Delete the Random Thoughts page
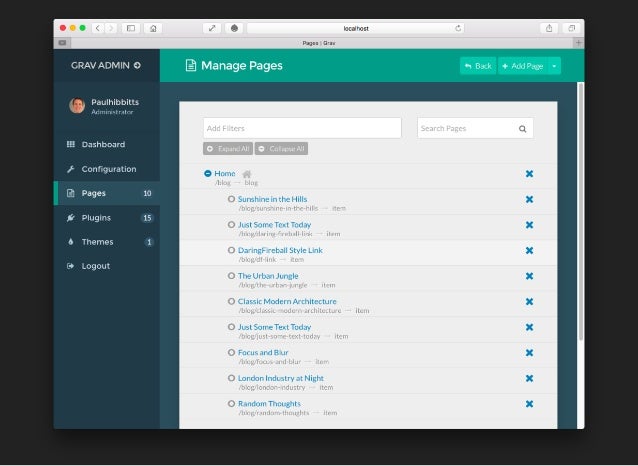The width and height of the screenshot is (638, 466). 529,404
